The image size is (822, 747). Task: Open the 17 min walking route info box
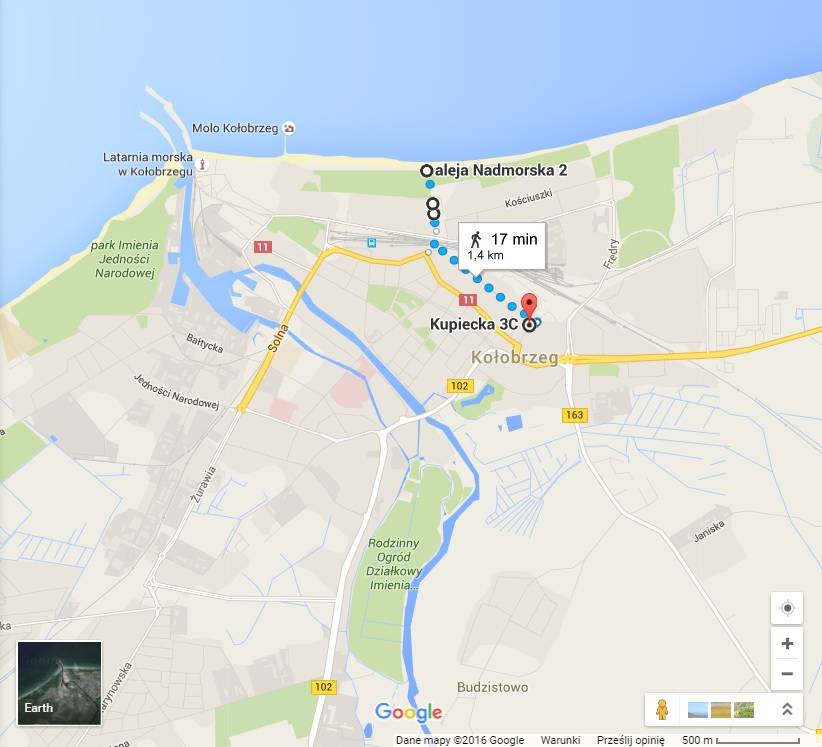pos(502,246)
